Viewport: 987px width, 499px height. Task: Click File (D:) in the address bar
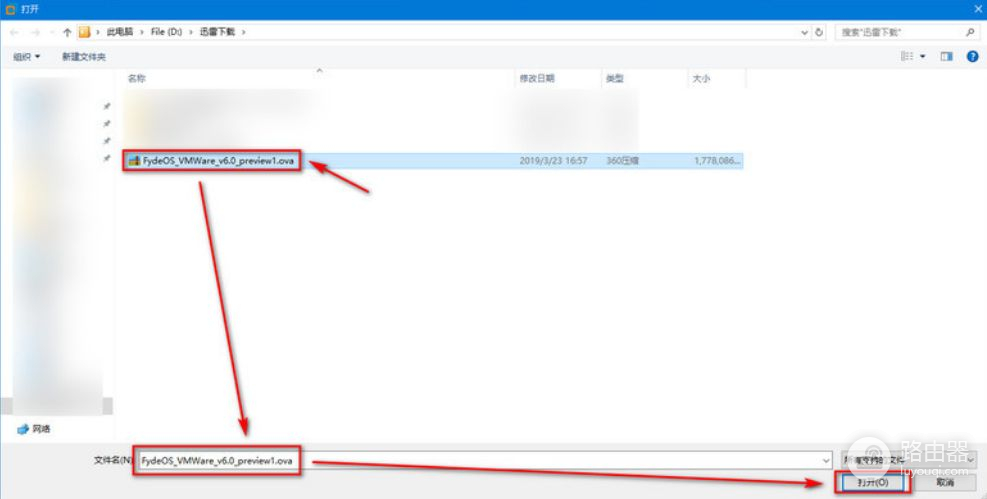tap(166, 32)
